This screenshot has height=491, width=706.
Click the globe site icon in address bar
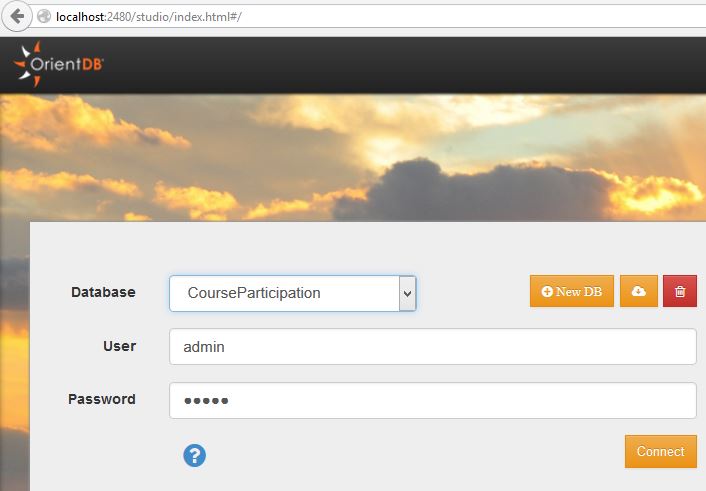44,18
